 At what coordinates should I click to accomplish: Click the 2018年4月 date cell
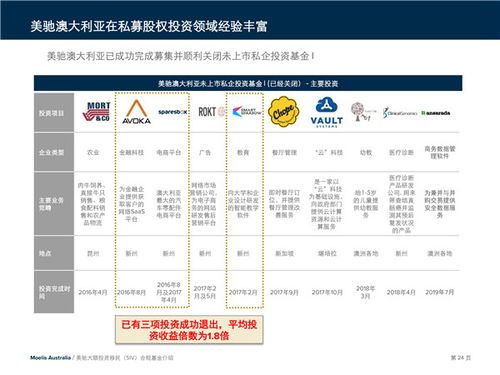[x=401, y=292]
